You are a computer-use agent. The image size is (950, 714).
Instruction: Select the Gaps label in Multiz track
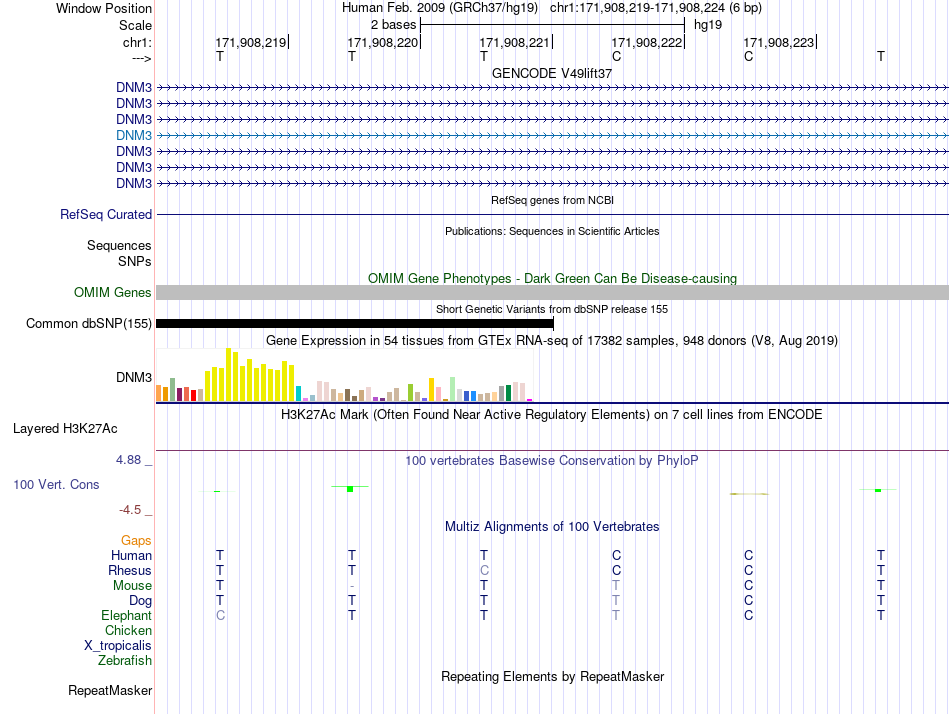coord(136,540)
